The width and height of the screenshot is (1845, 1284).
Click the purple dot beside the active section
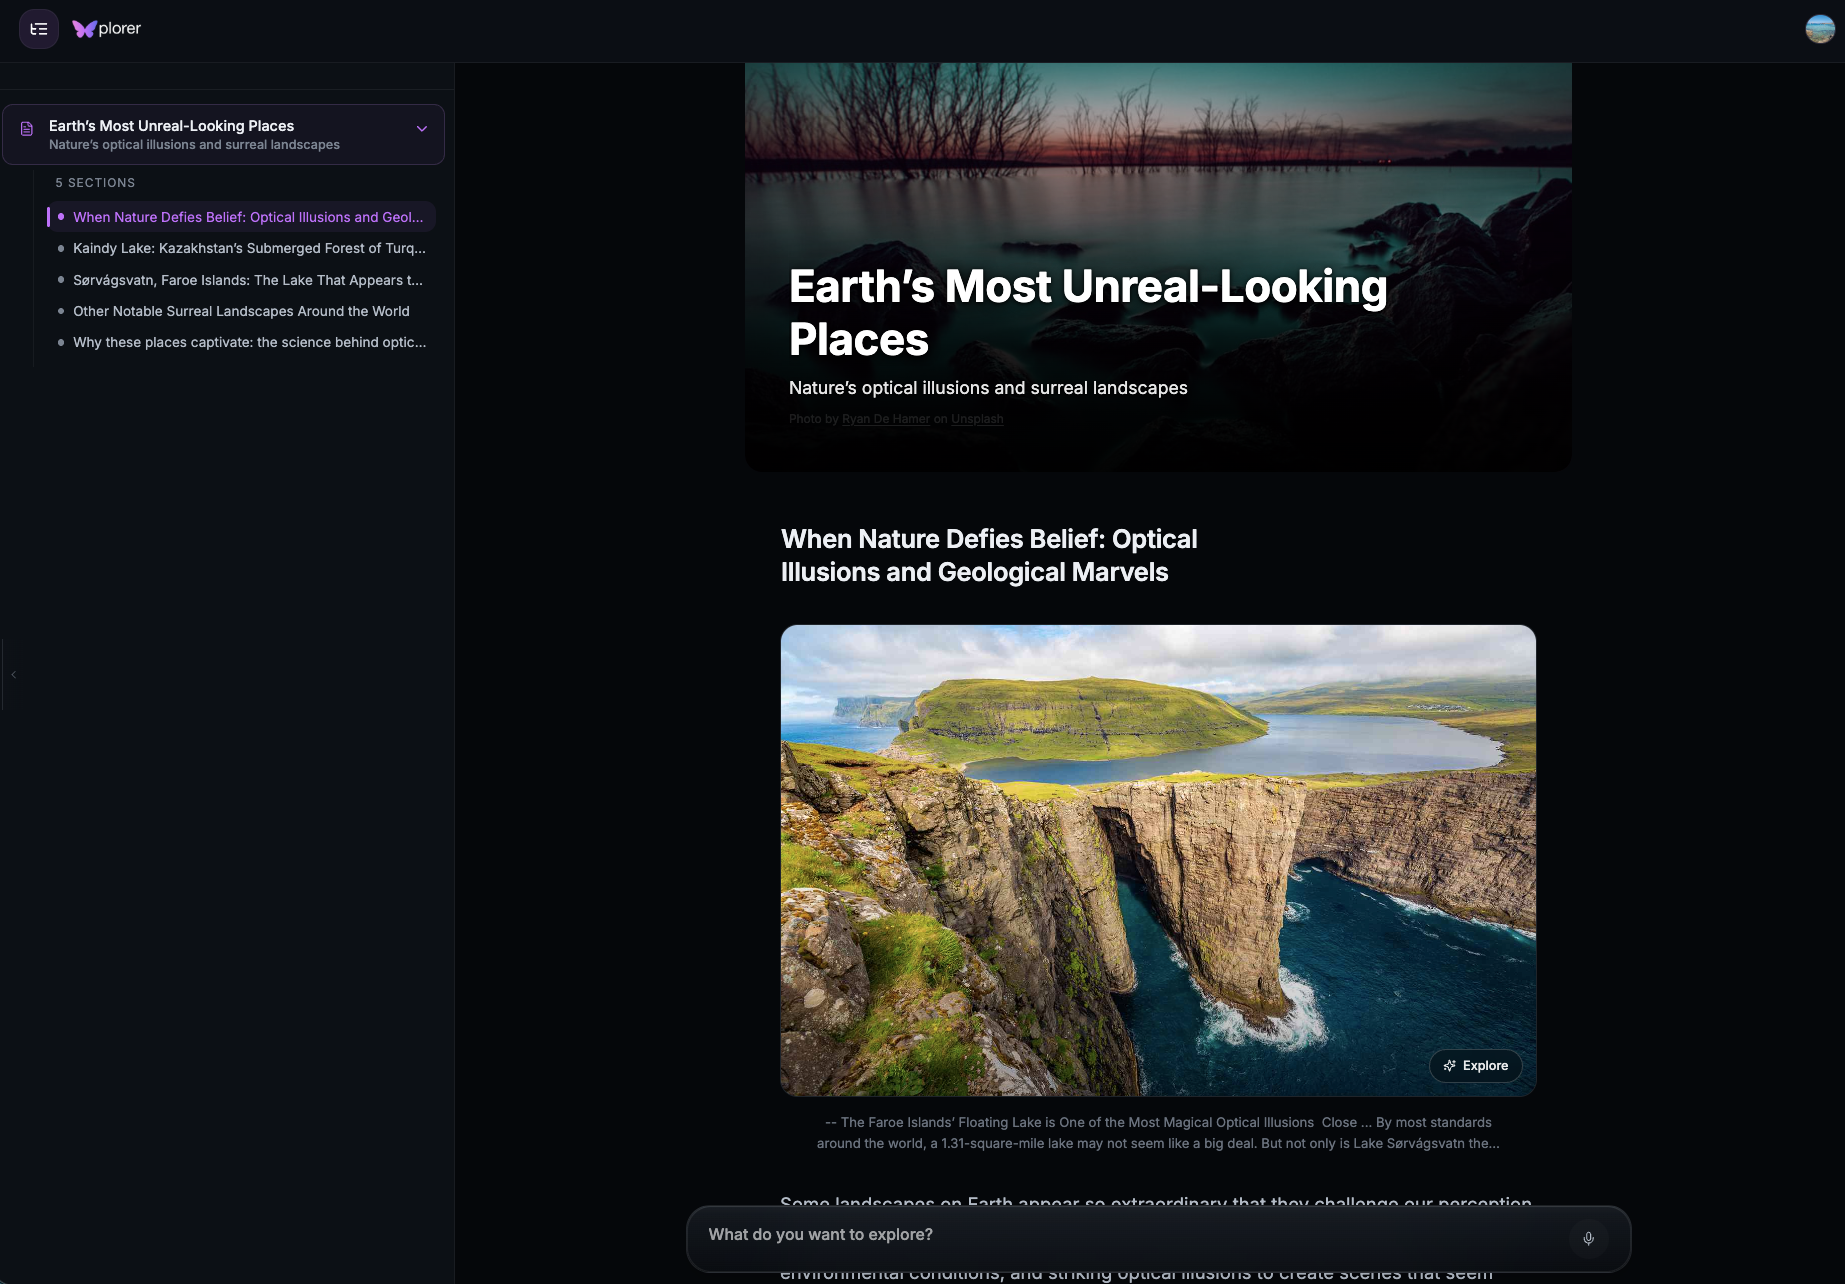(60, 216)
